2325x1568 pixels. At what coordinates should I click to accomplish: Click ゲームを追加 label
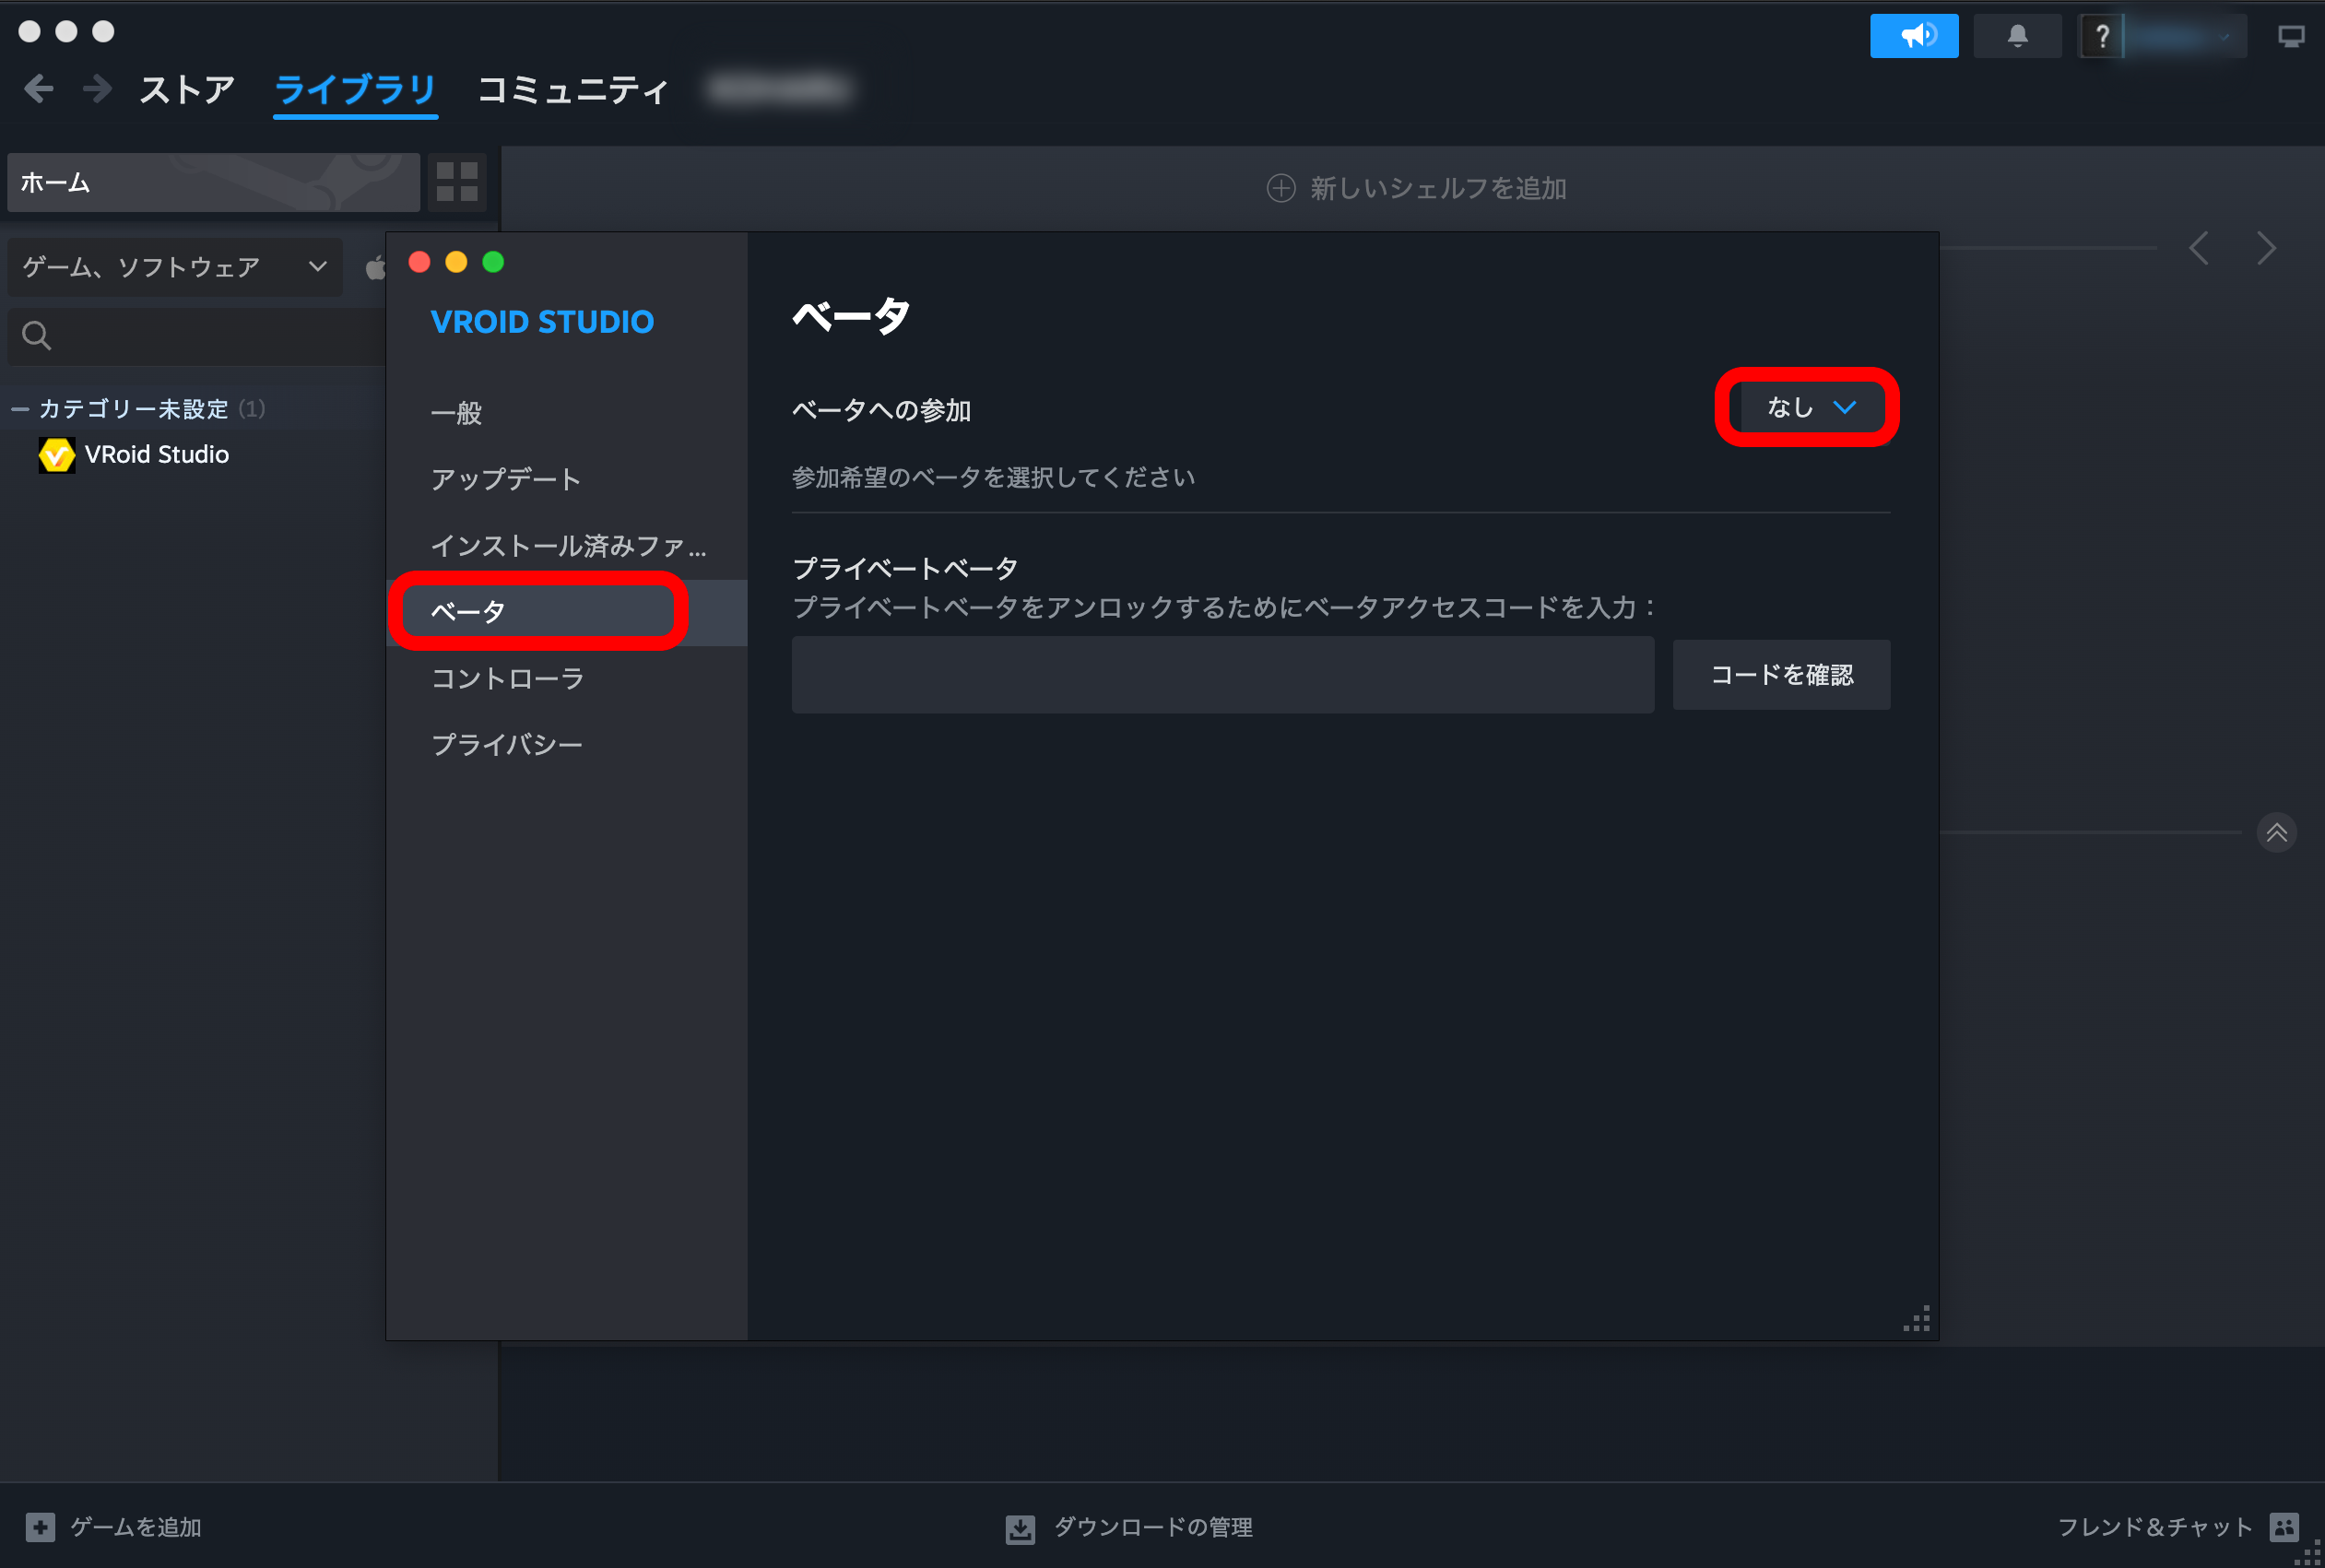pos(136,1527)
